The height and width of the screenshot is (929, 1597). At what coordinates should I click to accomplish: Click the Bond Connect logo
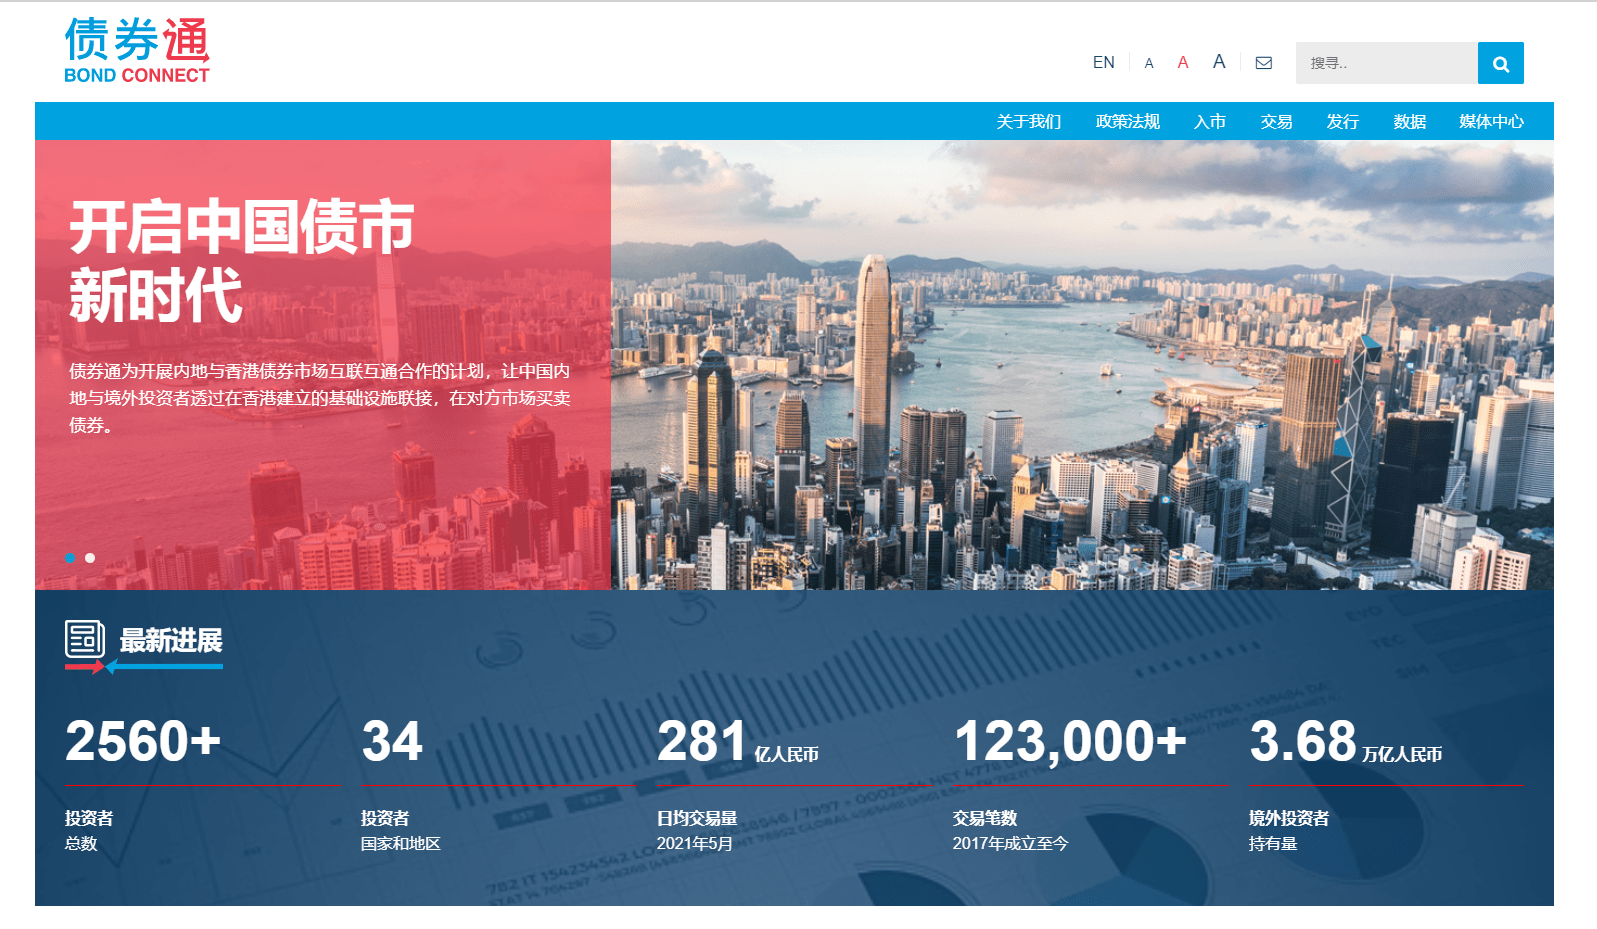137,51
